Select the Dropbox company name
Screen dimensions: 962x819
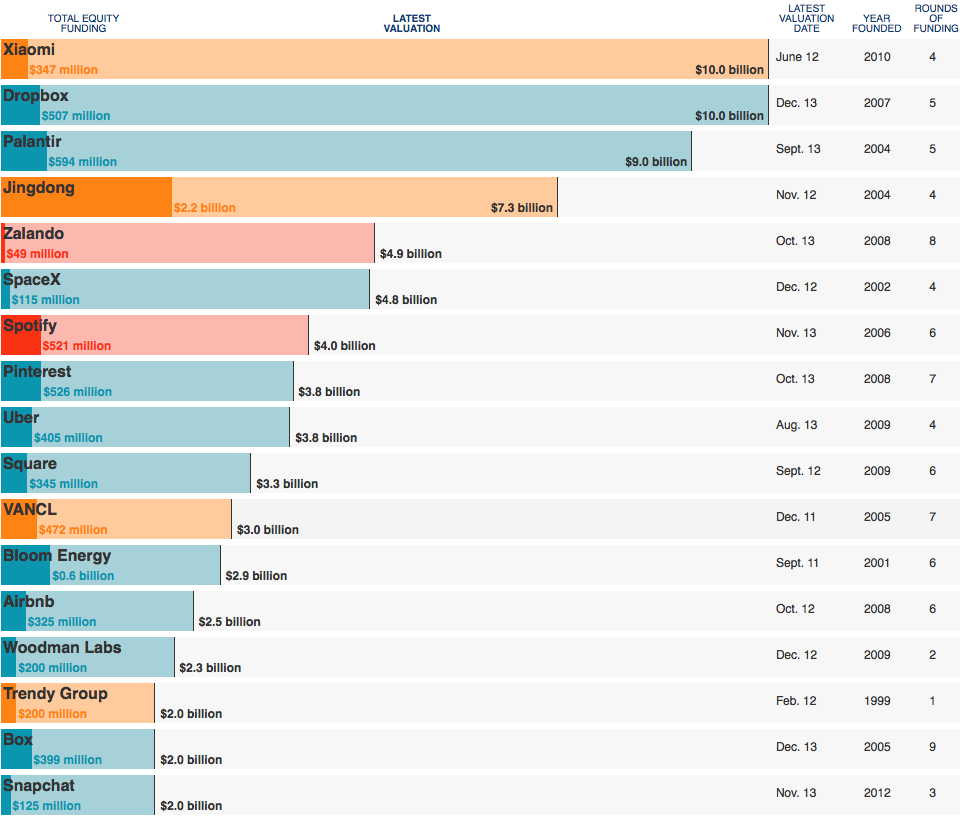point(36,96)
